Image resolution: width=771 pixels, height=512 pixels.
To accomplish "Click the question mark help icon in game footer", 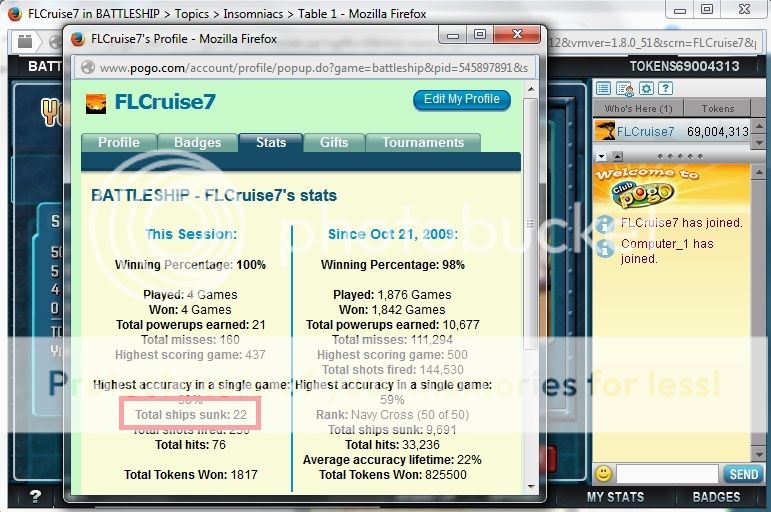I will pyautogui.click(x=34, y=497).
